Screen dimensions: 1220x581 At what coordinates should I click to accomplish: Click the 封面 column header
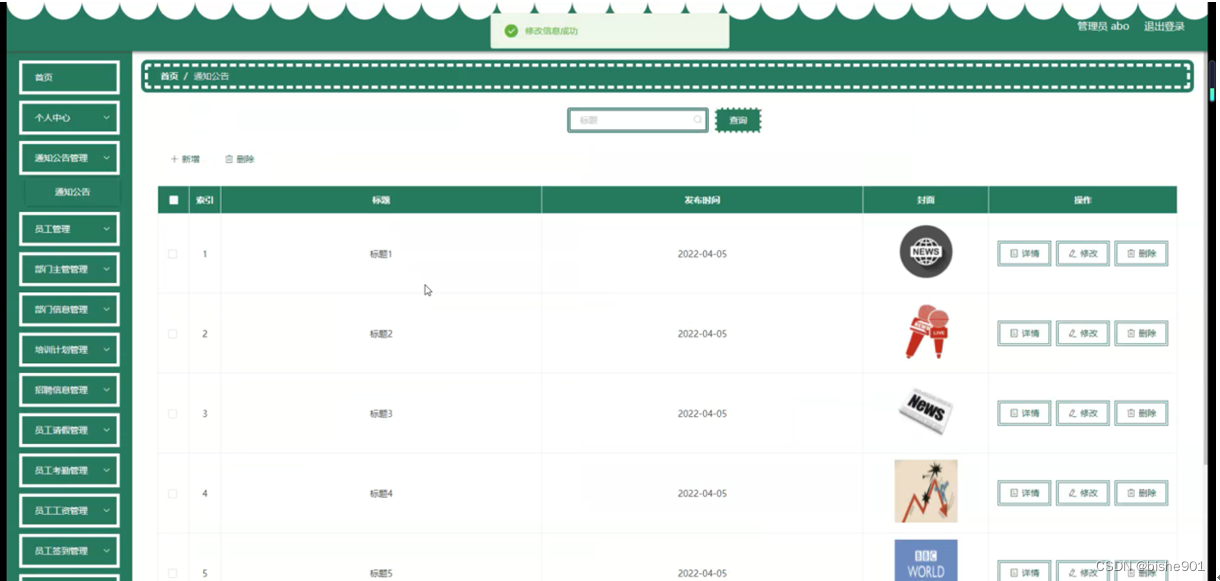926,200
